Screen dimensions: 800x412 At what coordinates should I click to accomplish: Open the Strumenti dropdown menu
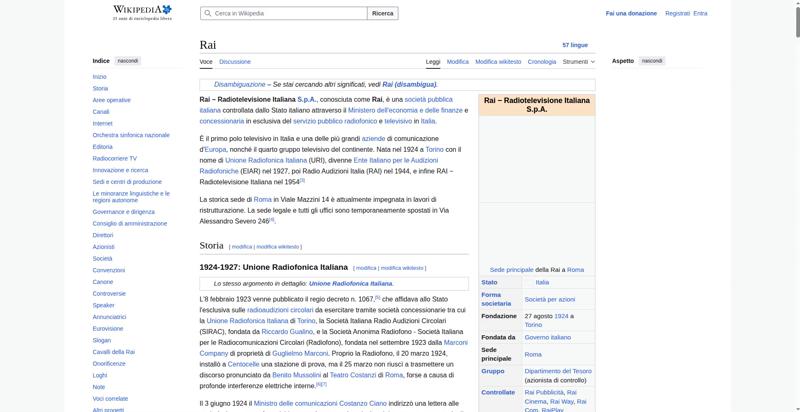[578, 61]
